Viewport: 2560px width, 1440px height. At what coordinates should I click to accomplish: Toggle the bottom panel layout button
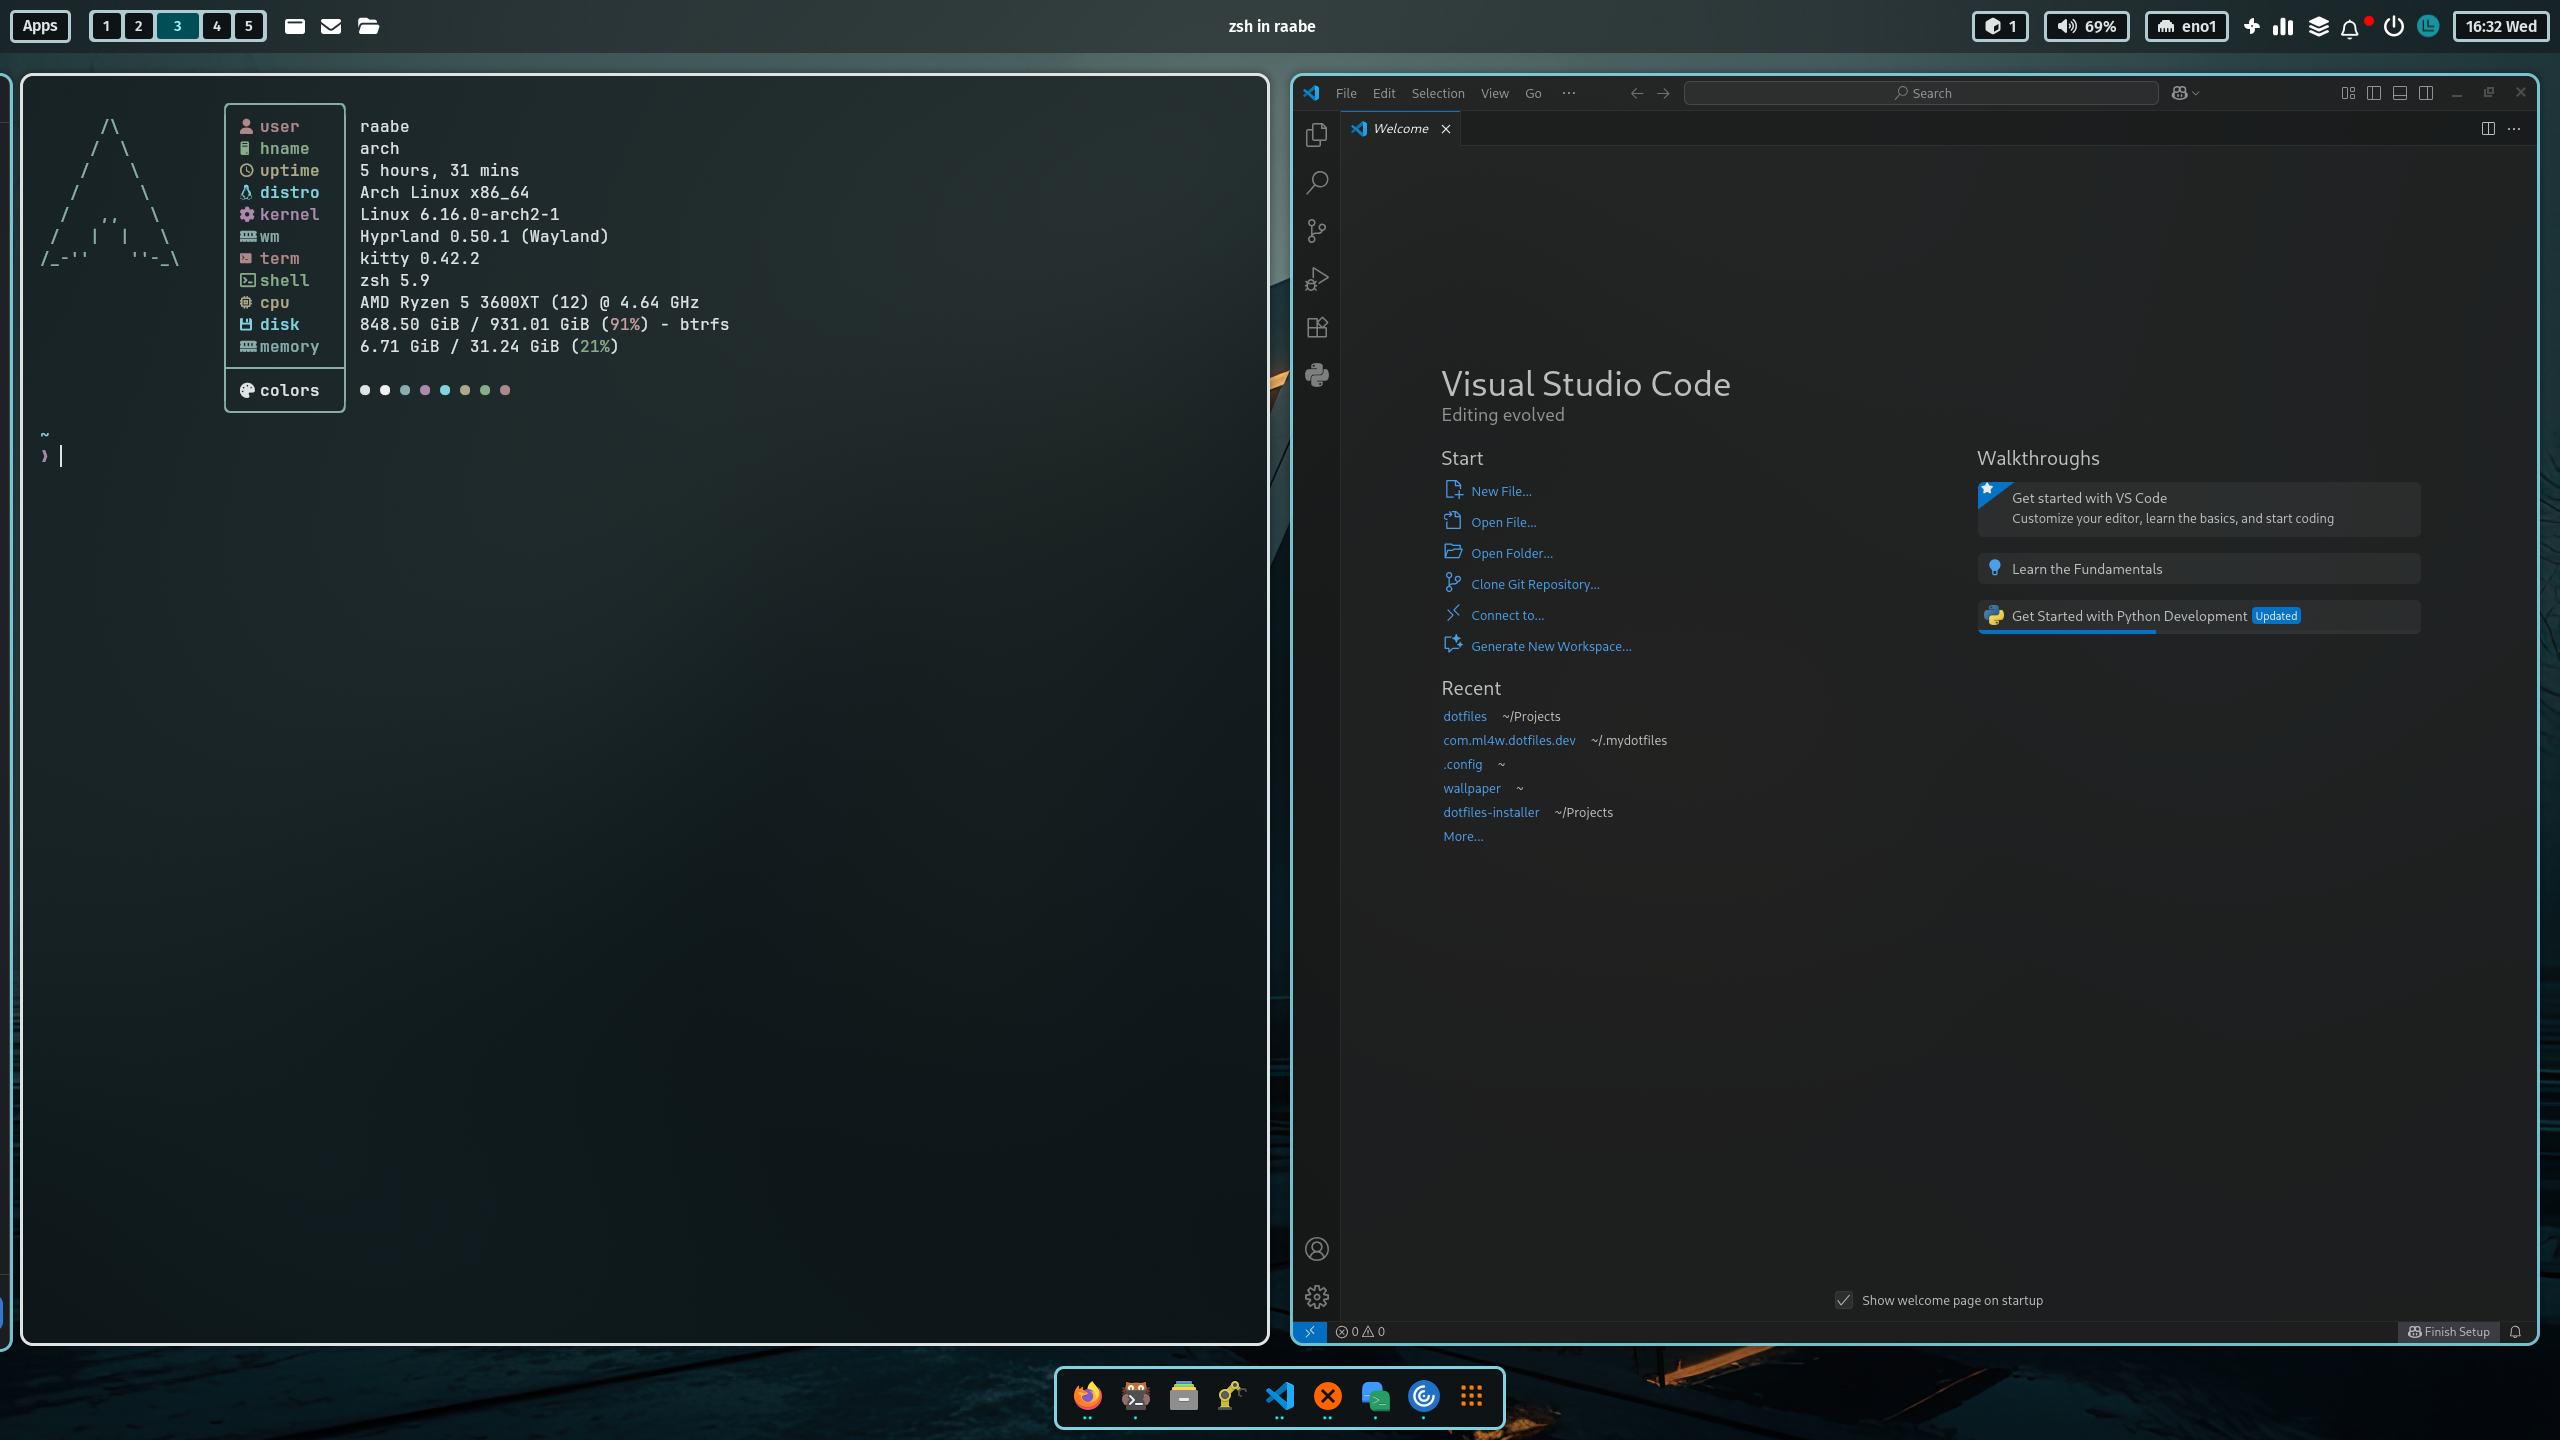point(2400,93)
